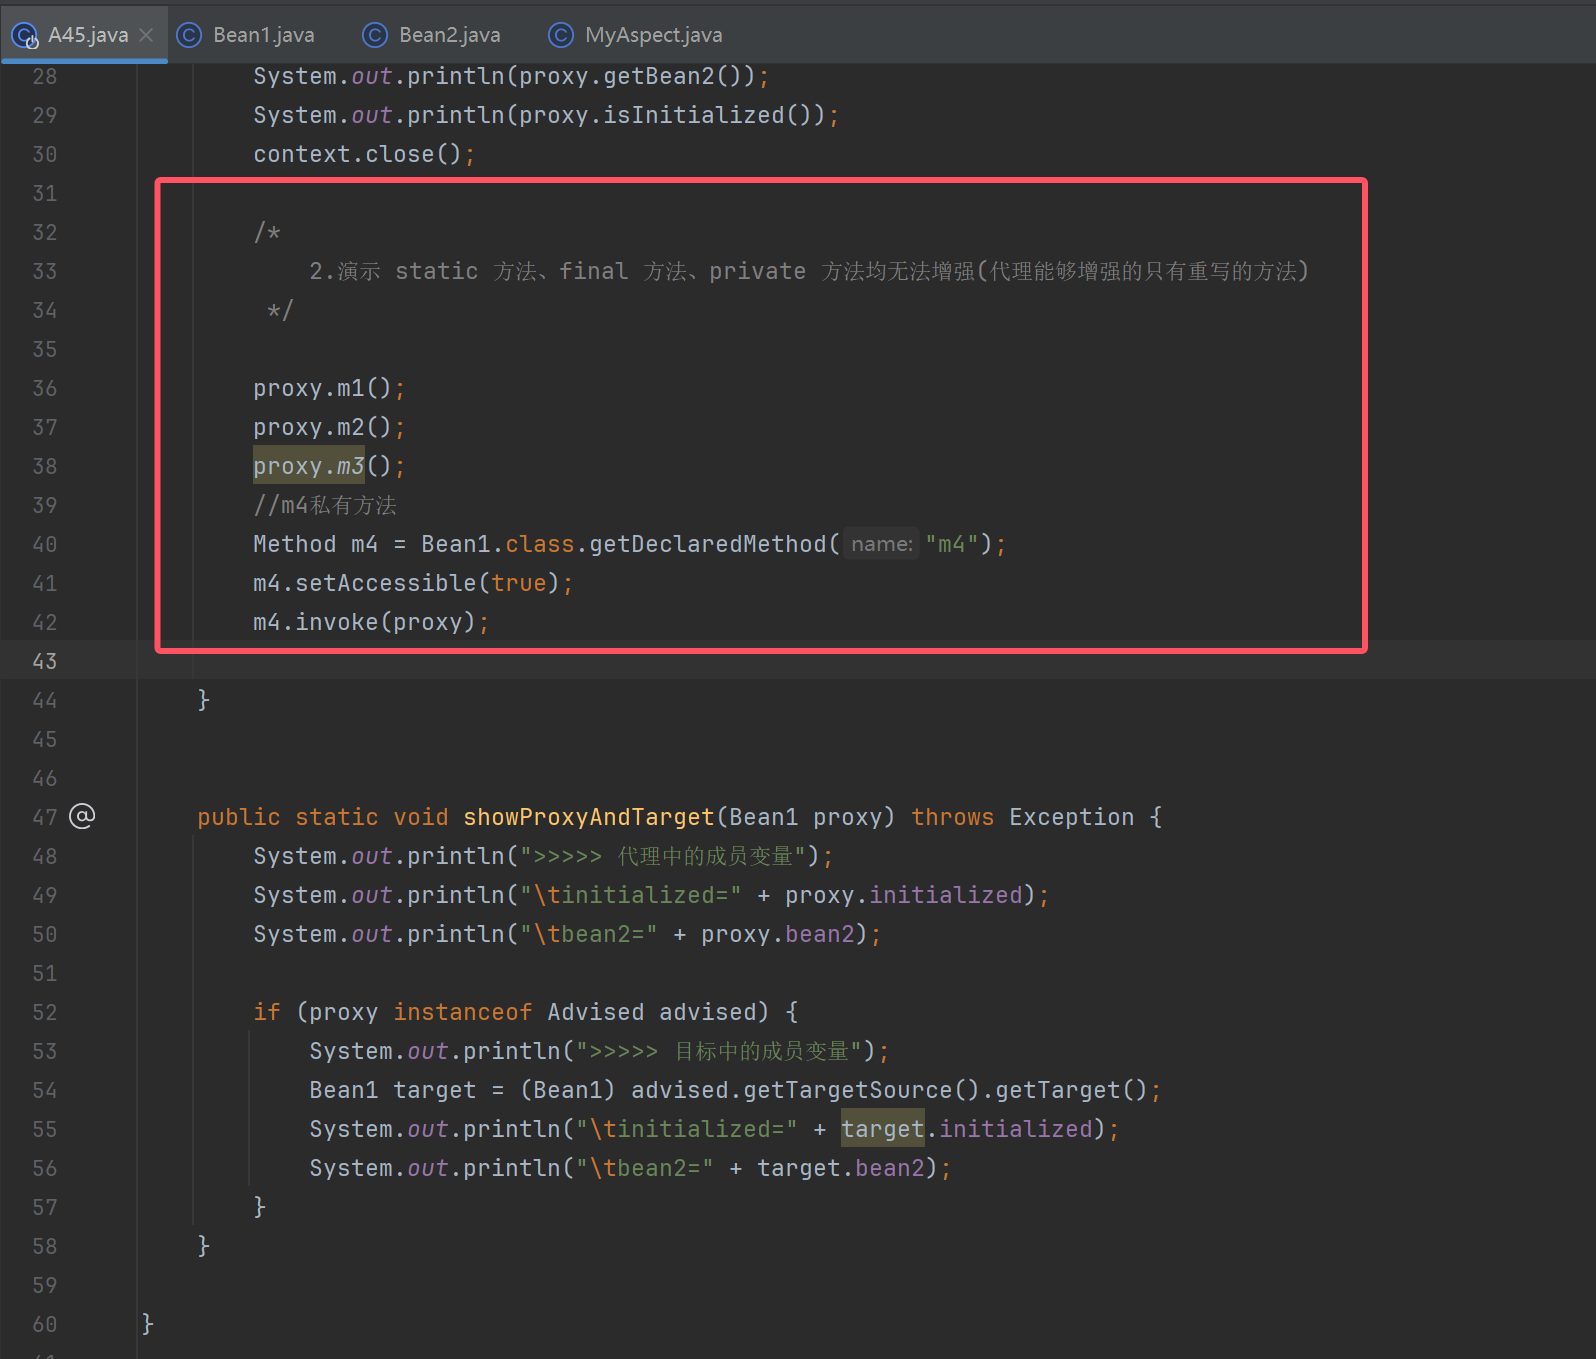Click the MyAspect.java class icon

(x=561, y=35)
